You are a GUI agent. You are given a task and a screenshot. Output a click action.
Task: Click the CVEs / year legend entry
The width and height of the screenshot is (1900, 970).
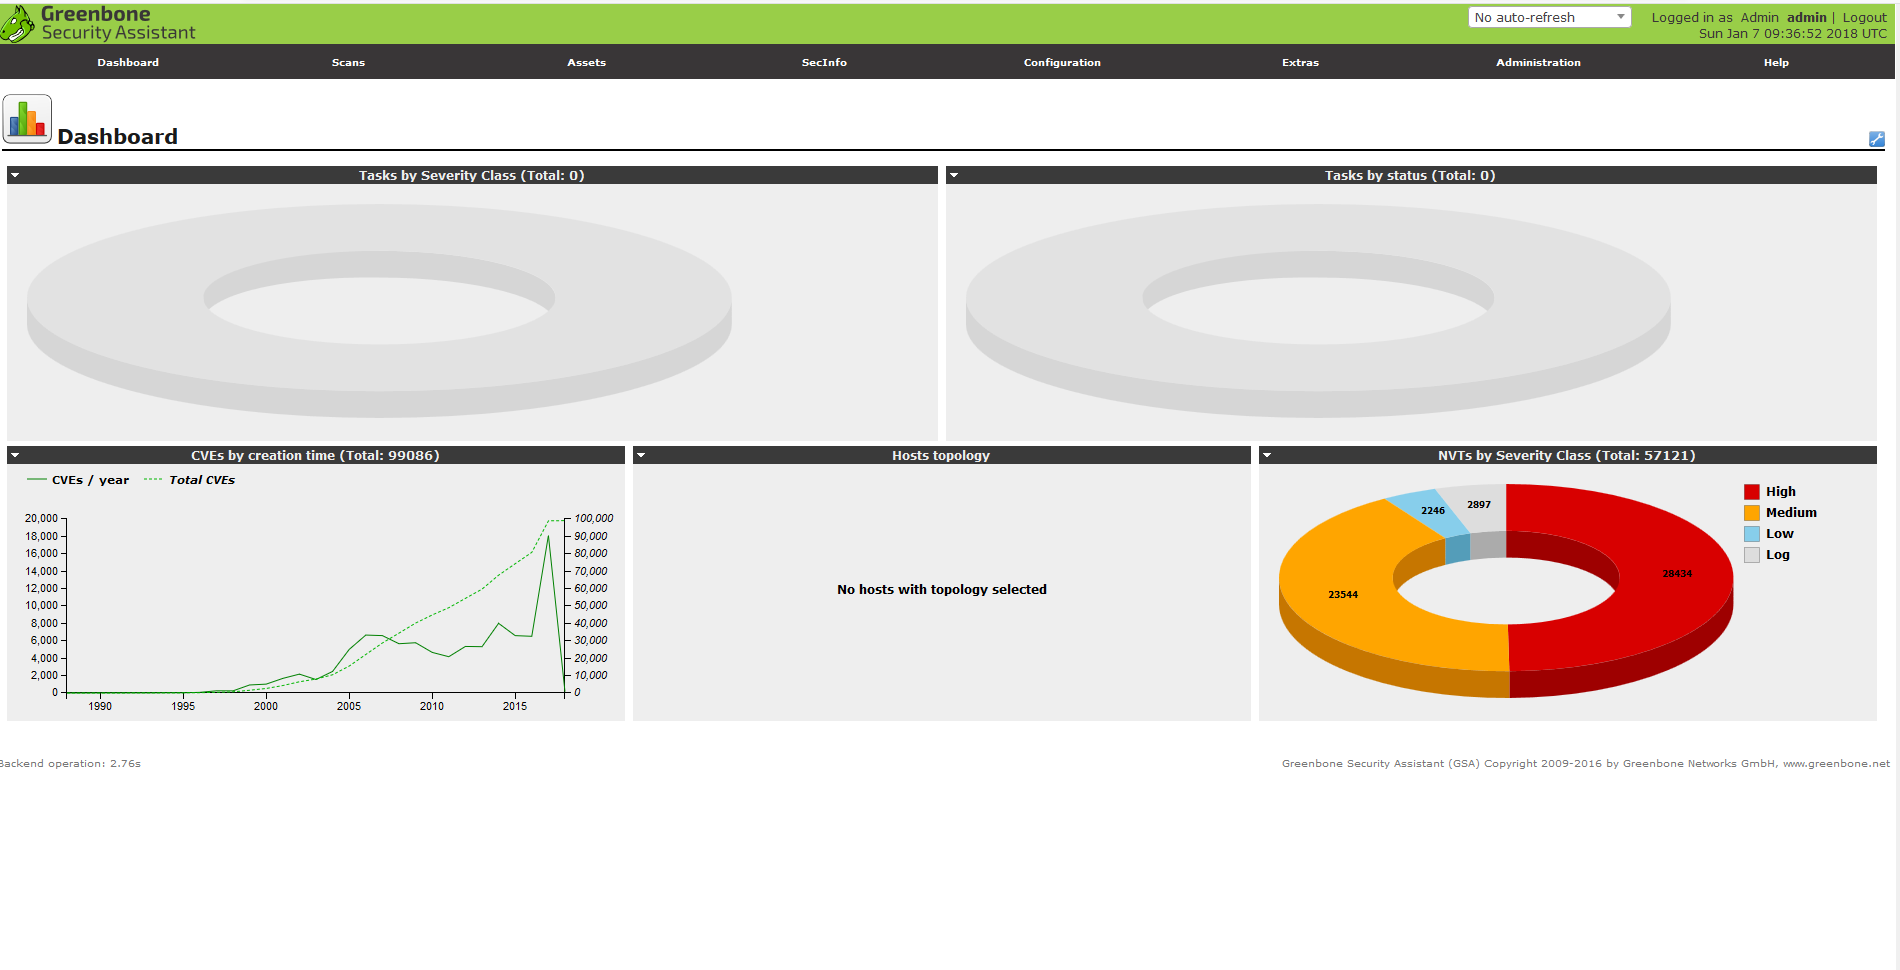[78, 480]
